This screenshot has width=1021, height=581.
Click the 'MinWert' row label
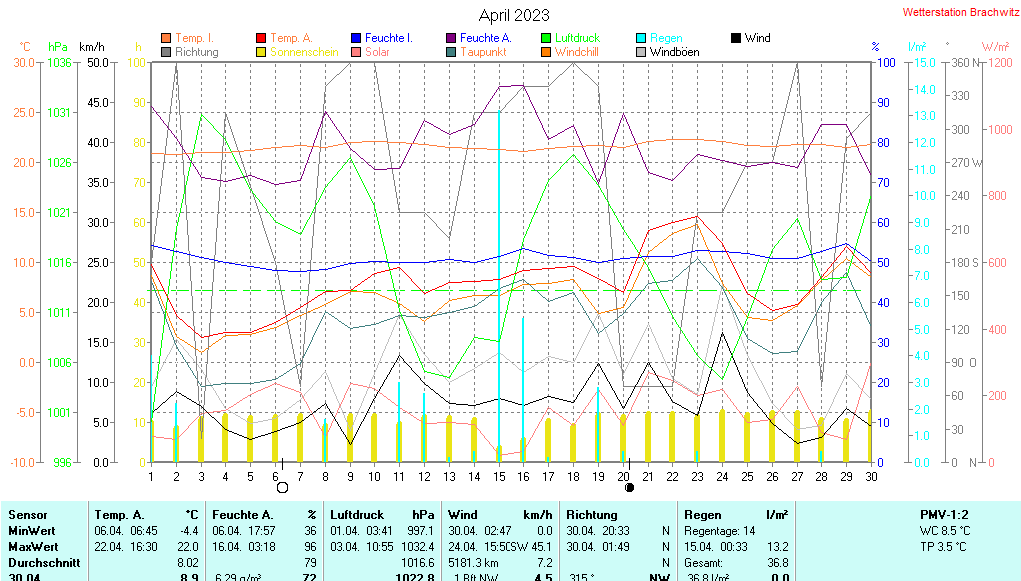pos(32,531)
